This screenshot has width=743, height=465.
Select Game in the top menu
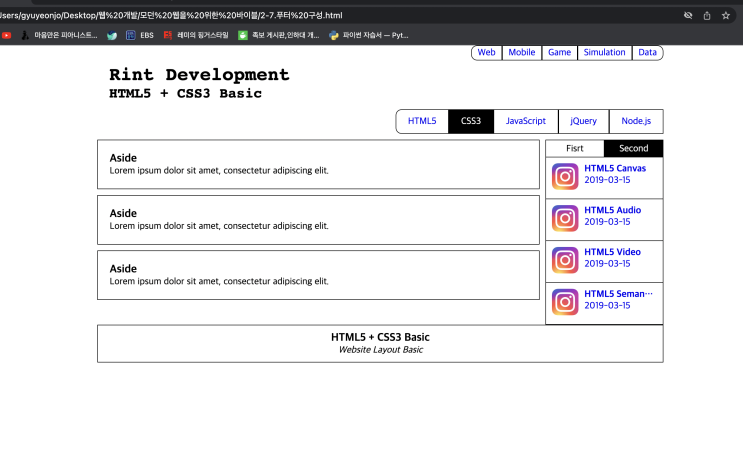[x=559, y=52]
